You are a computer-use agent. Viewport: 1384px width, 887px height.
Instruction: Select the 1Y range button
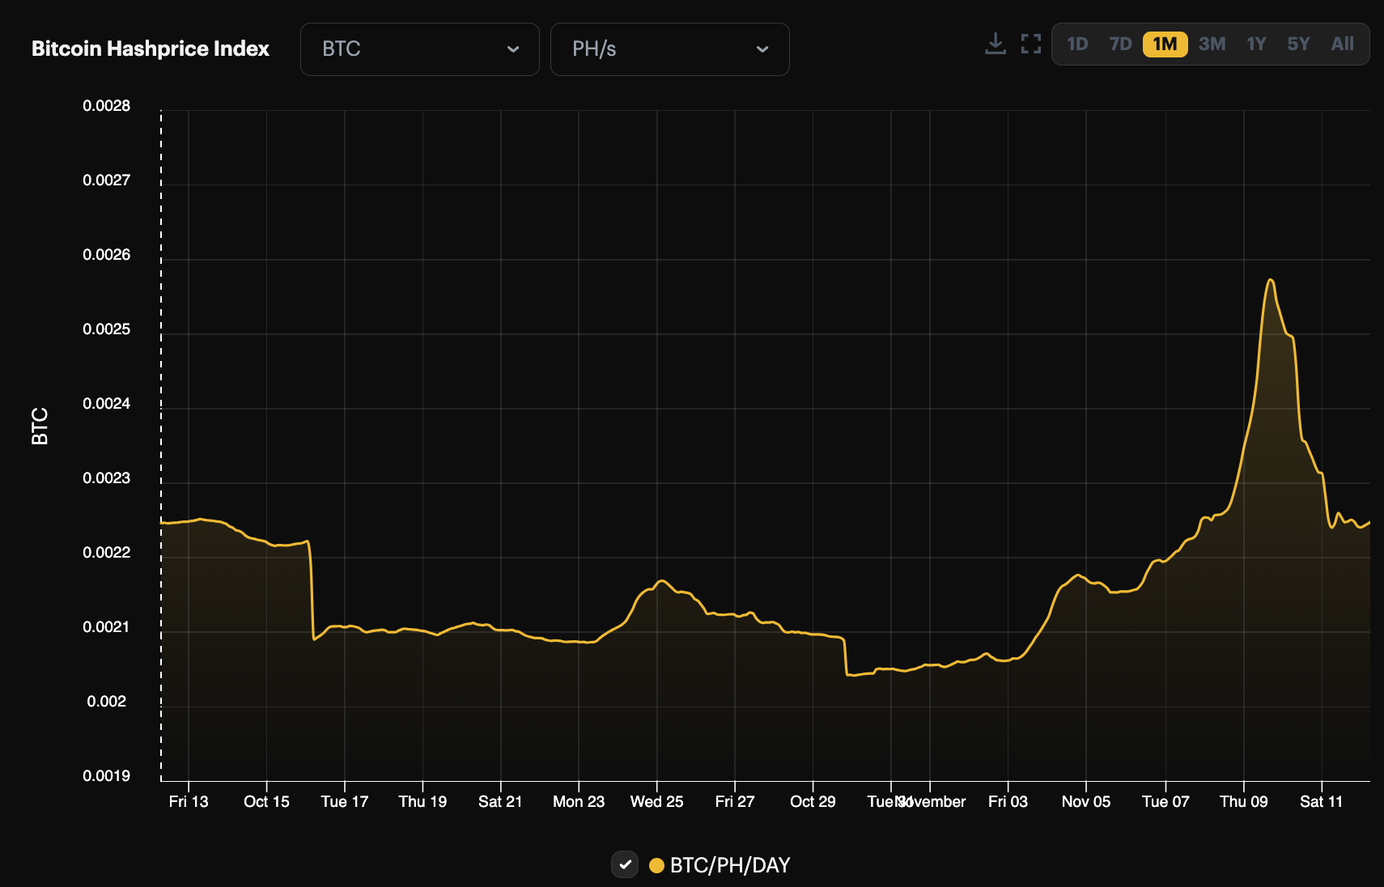point(1256,43)
